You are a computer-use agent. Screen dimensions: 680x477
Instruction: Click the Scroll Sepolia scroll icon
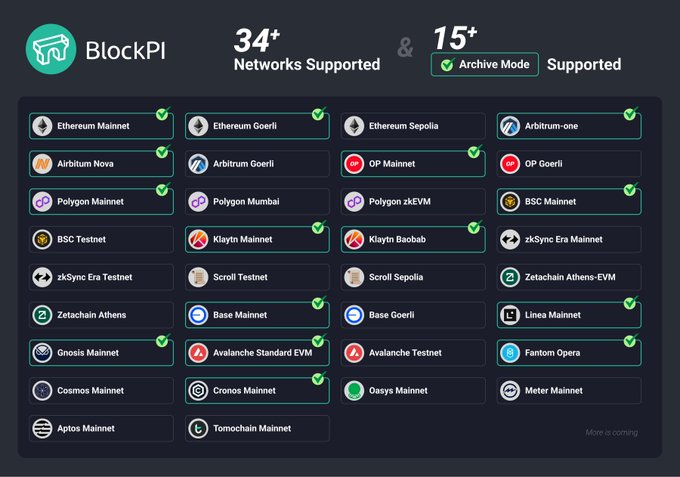354,277
